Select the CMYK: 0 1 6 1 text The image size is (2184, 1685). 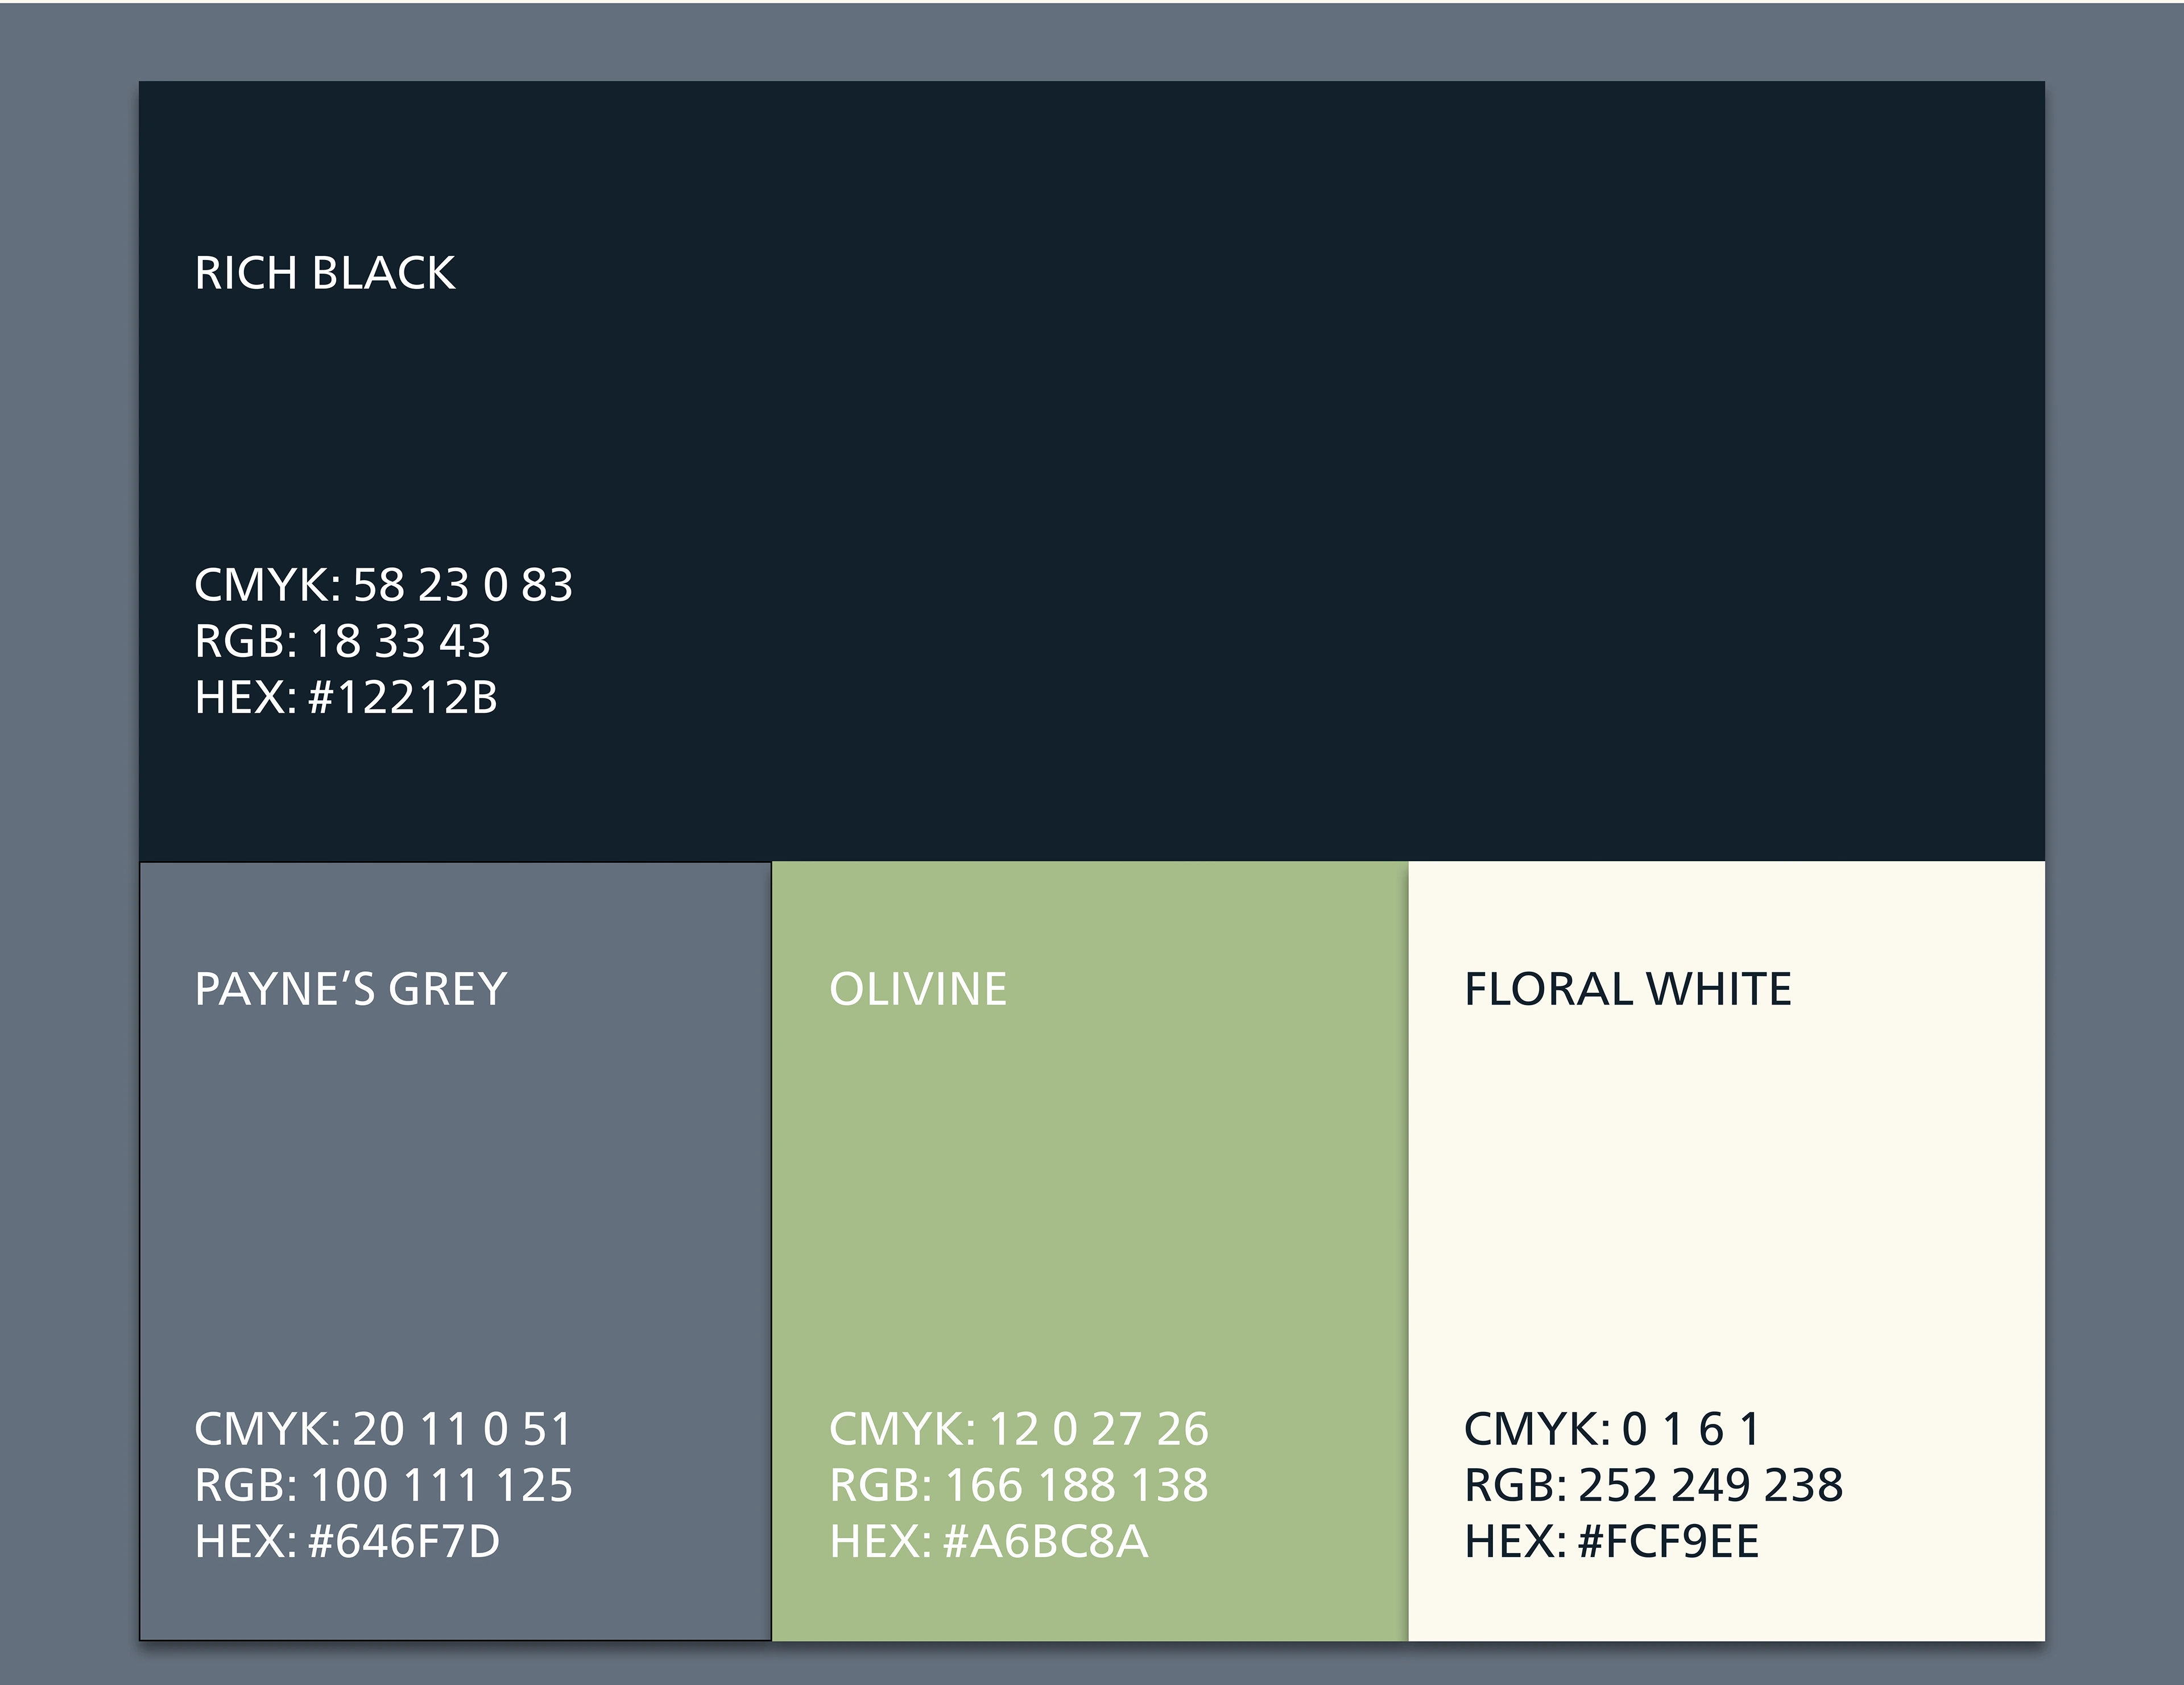1611,1429
